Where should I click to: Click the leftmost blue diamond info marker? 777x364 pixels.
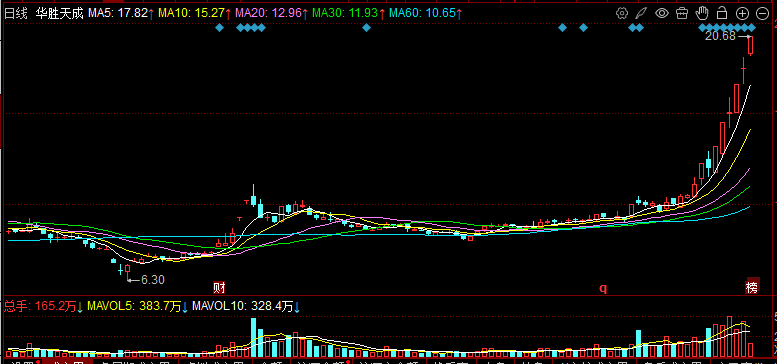coord(220,28)
